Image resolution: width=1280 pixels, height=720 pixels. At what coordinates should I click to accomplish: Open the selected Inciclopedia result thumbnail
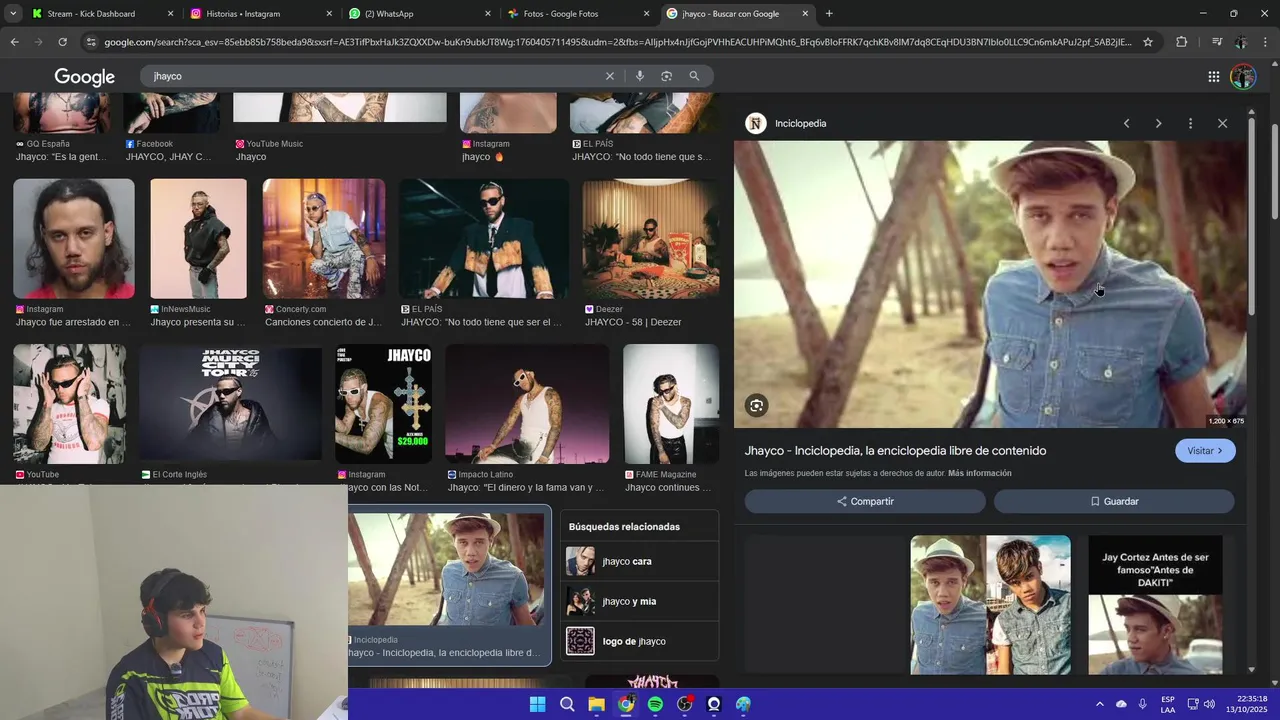coord(447,570)
